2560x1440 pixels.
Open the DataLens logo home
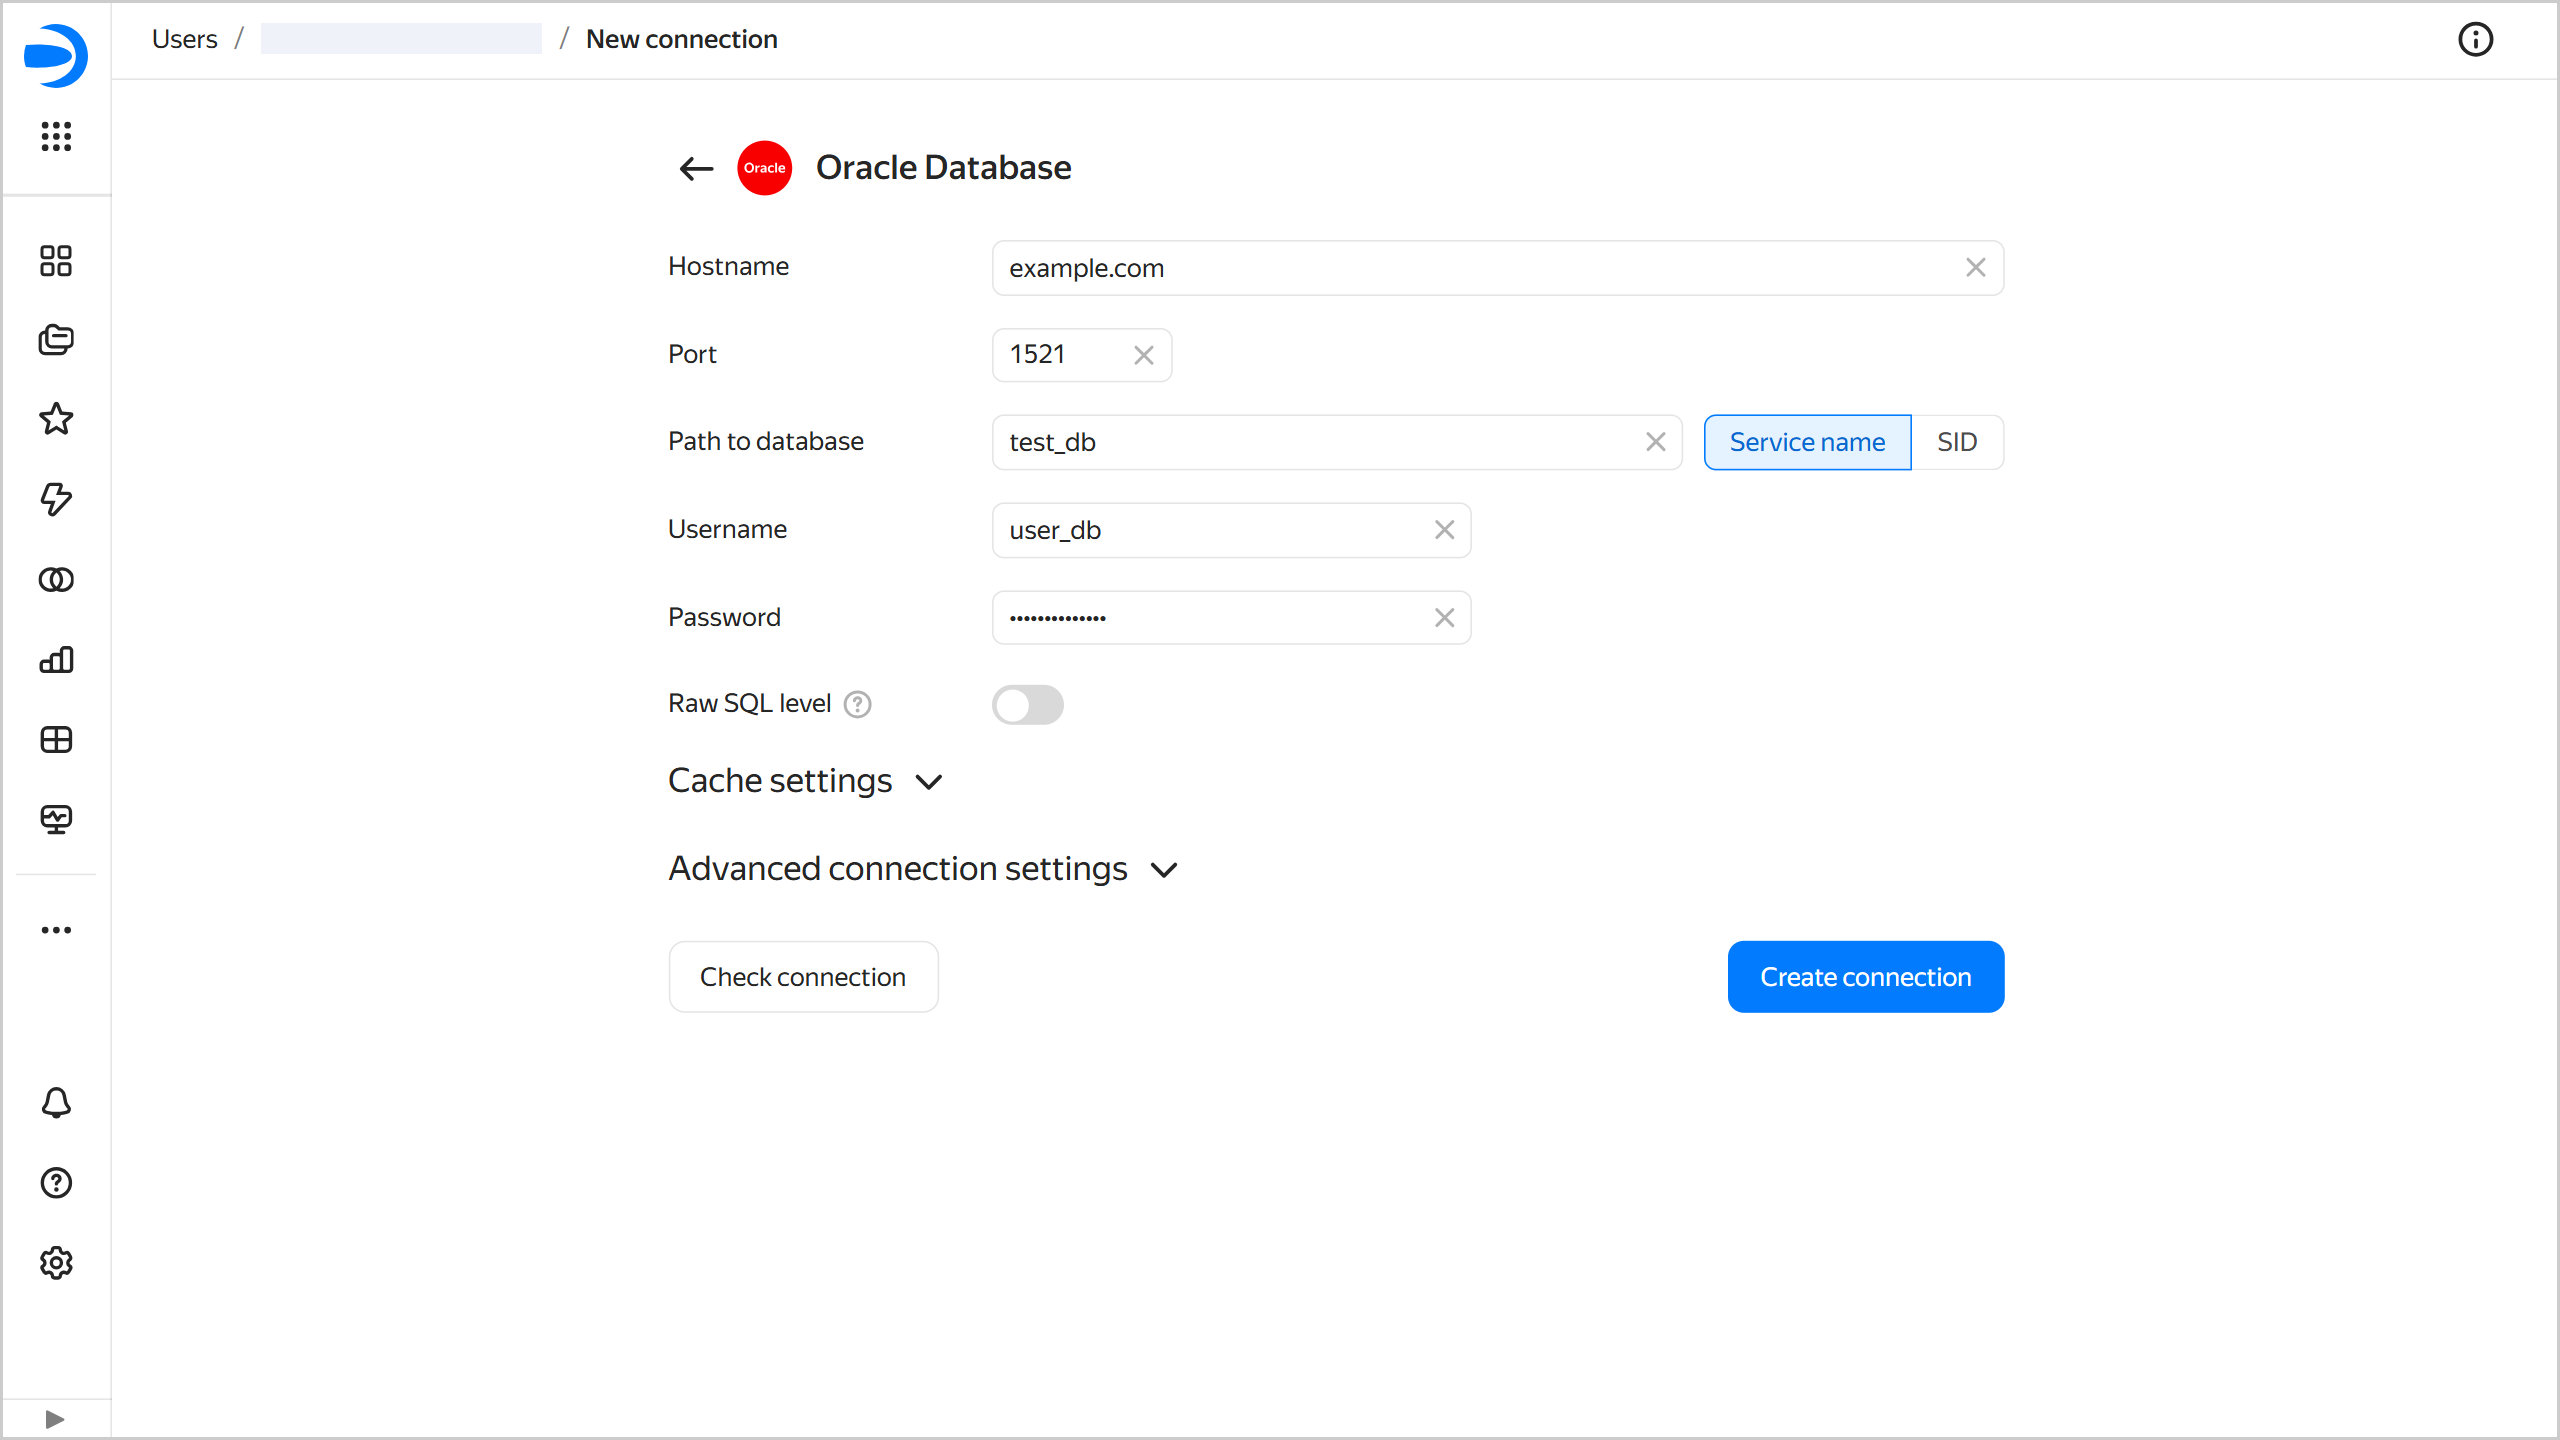(56, 55)
